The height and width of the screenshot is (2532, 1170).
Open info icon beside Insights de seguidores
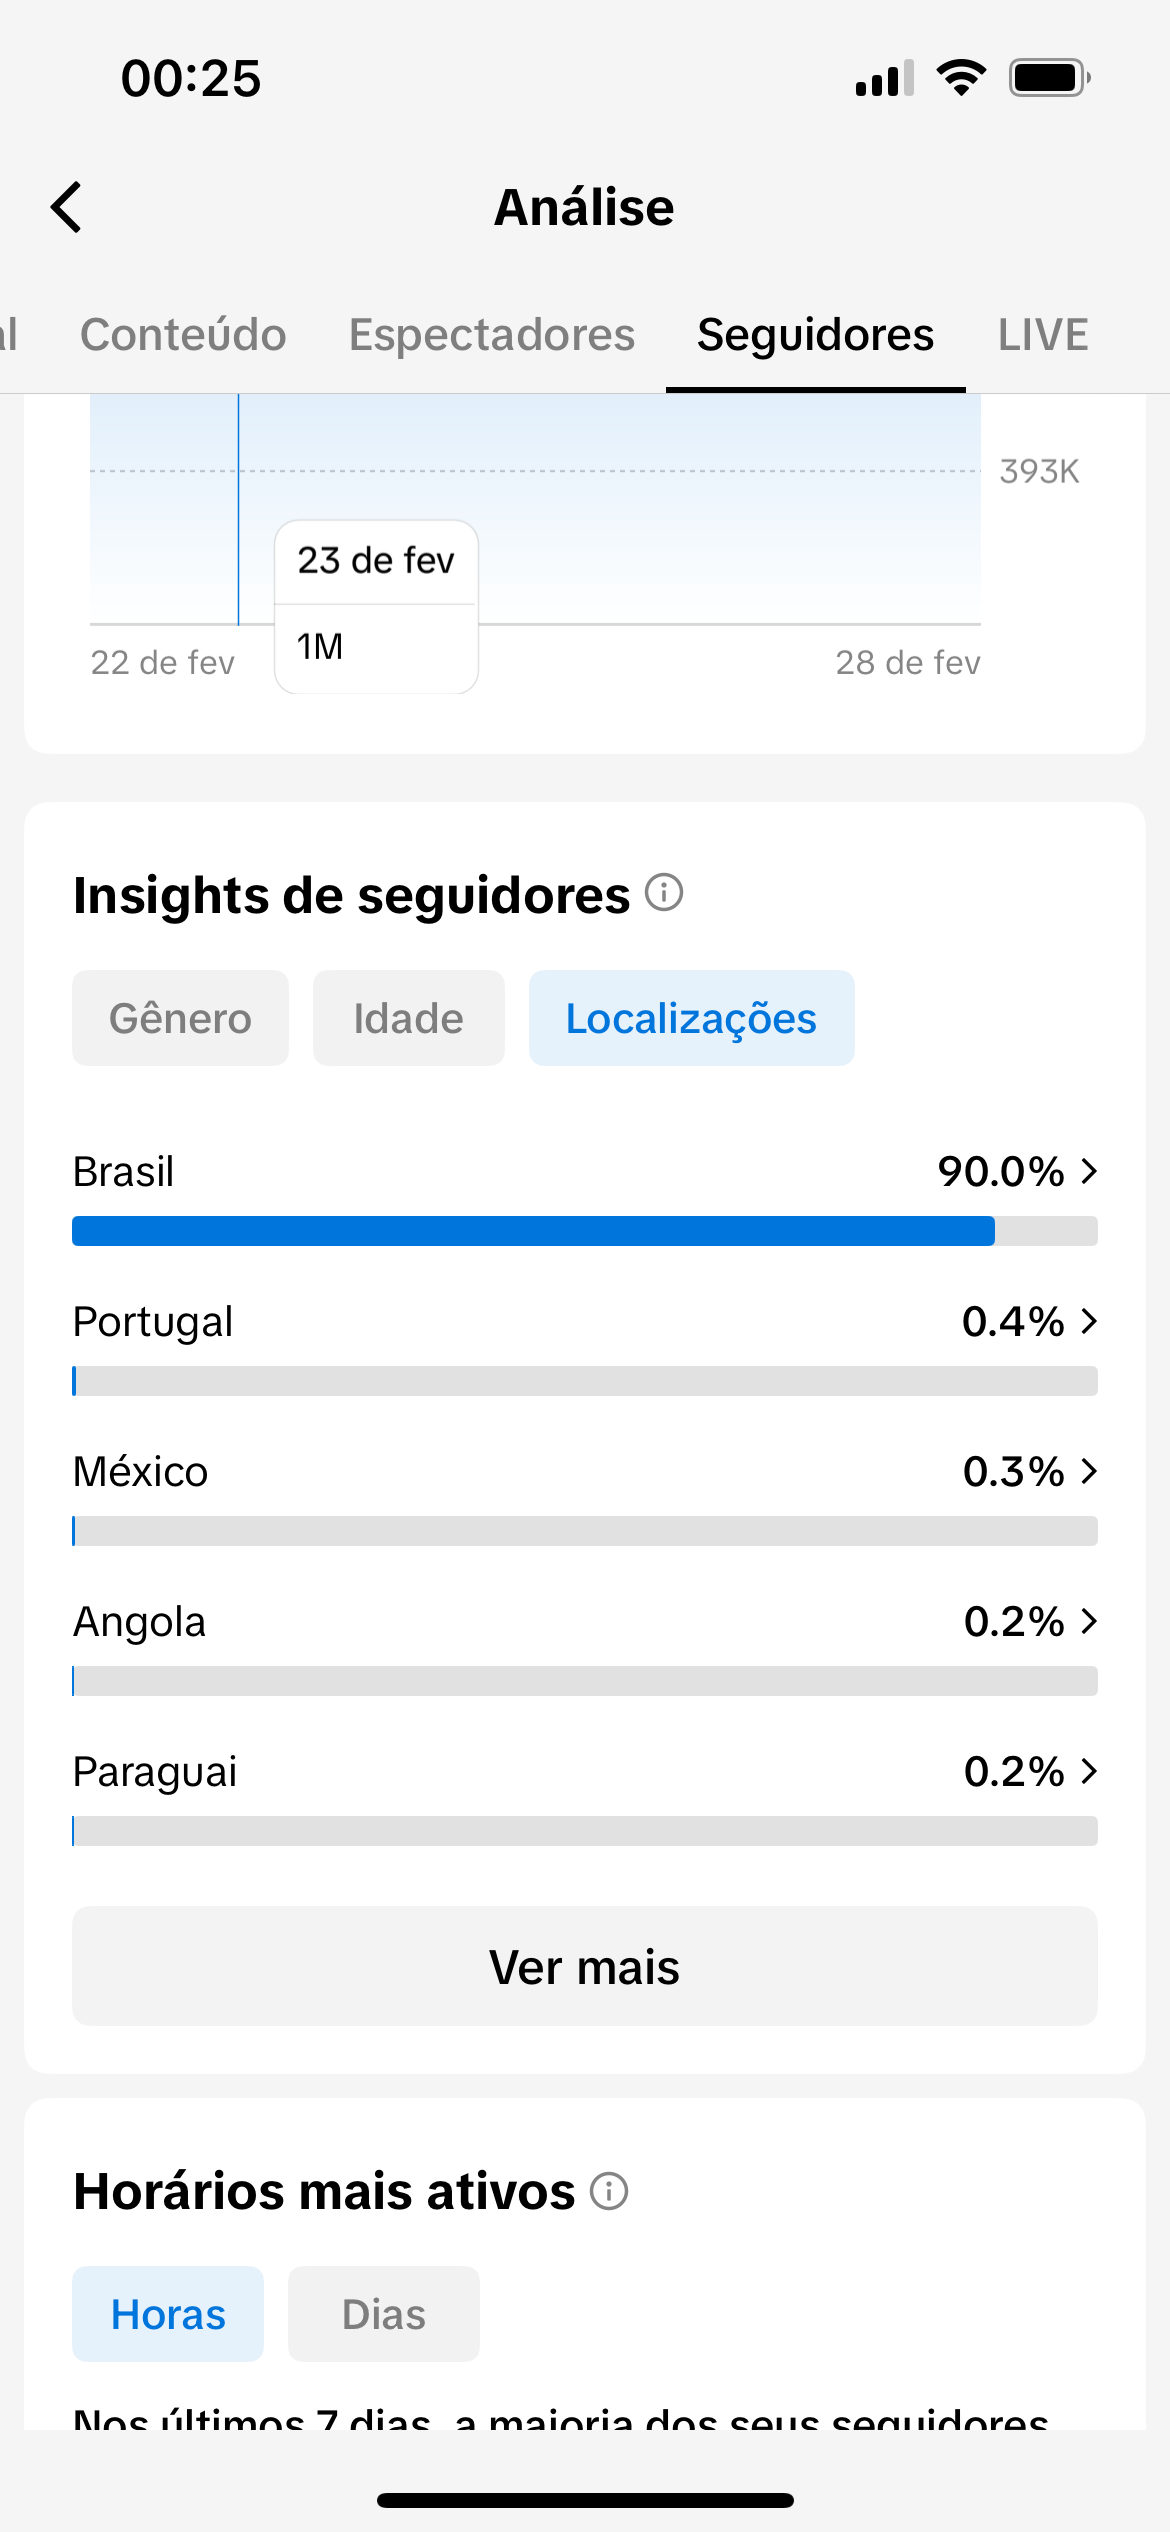pyautogui.click(x=664, y=892)
